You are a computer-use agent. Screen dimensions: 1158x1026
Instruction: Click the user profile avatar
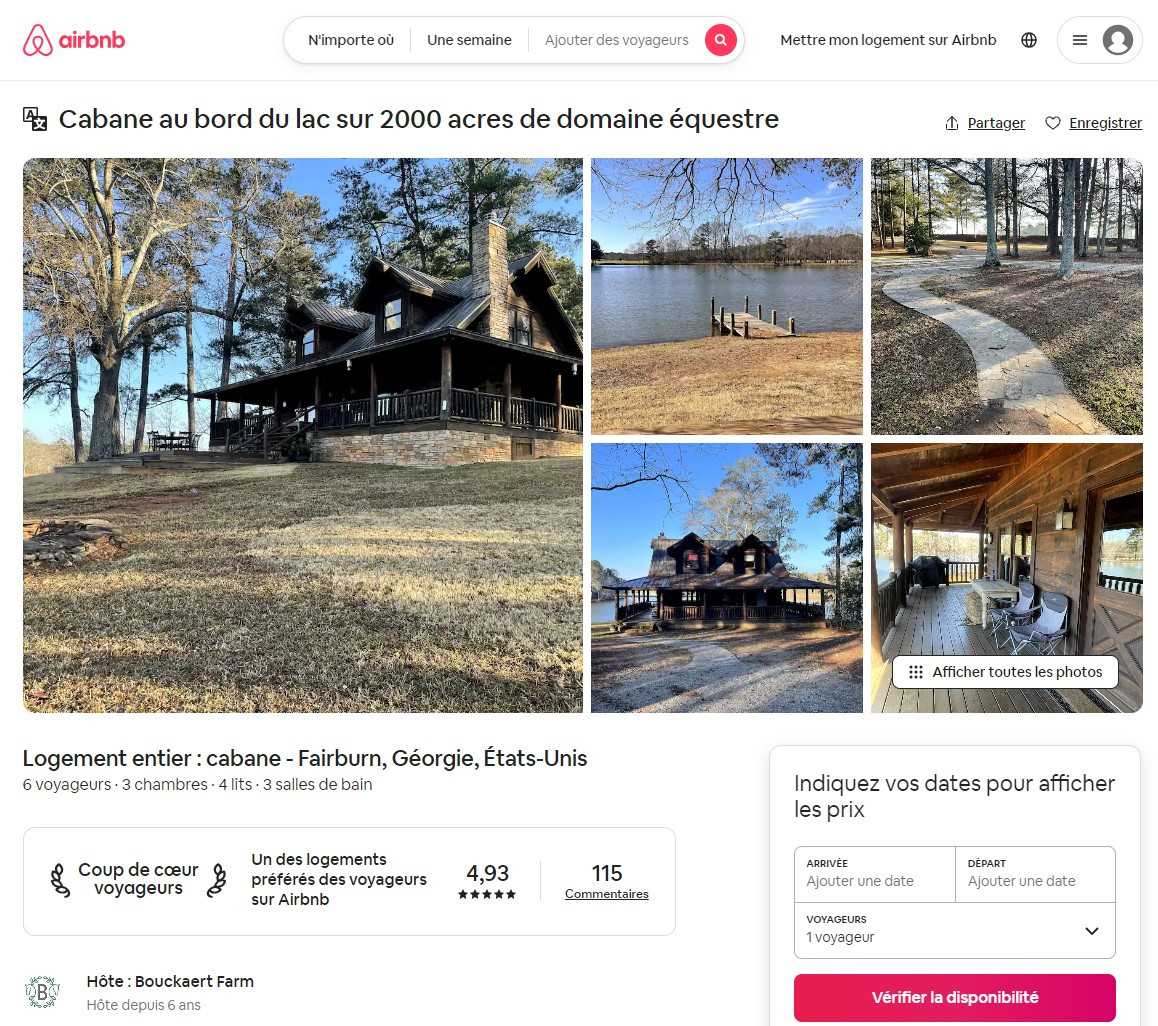pyautogui.click(x=1117, y=40)
